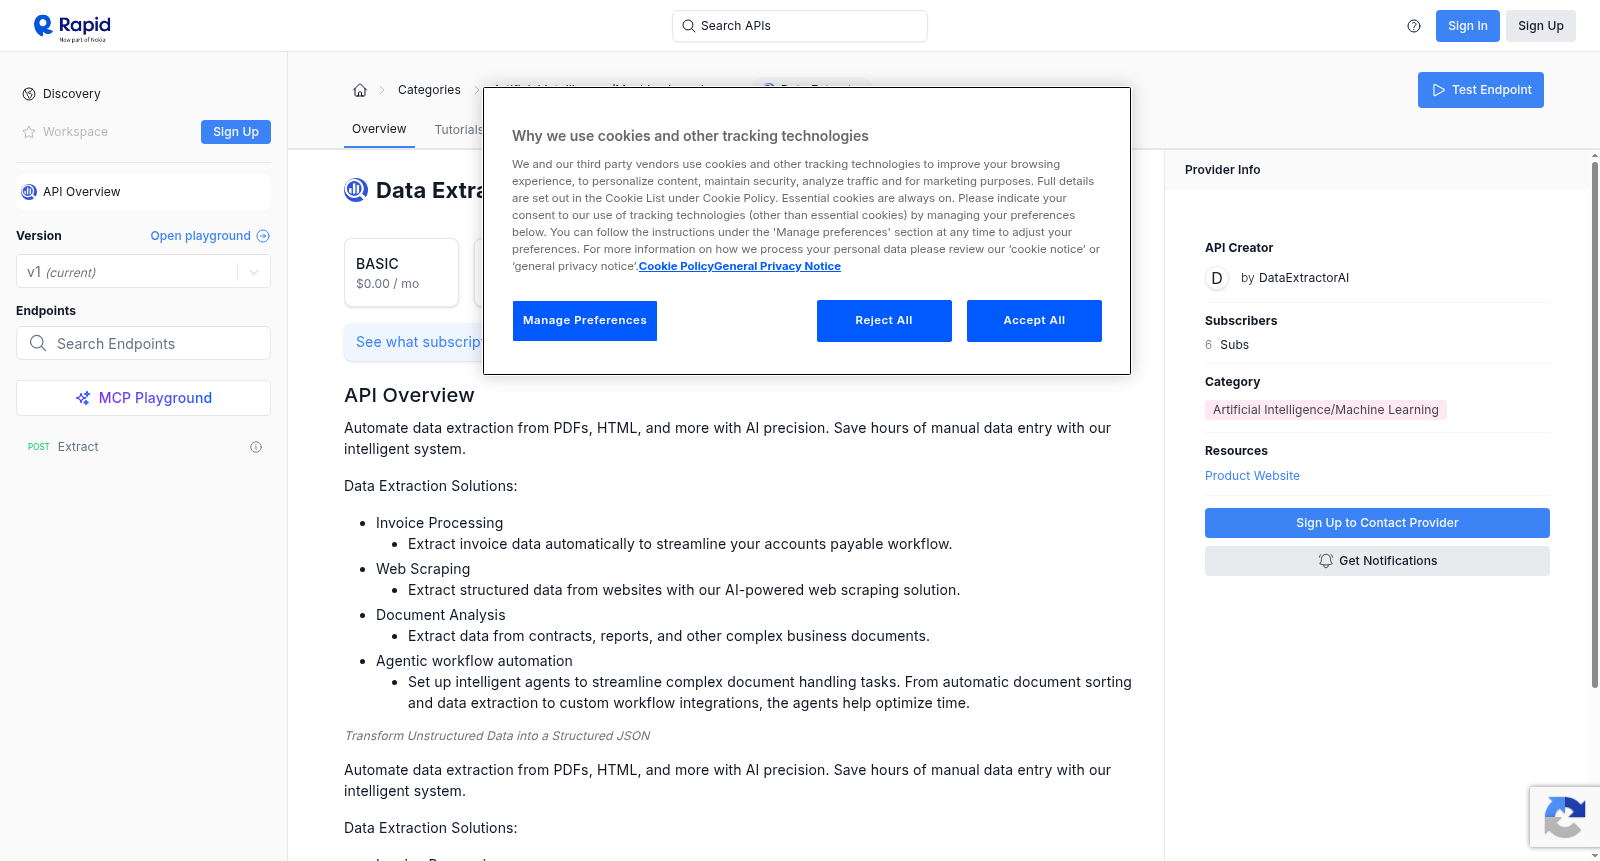This screenshot has width=1600, height=861.
Task: Click the Categories breadcrumb link
Action: click(429, 90)
